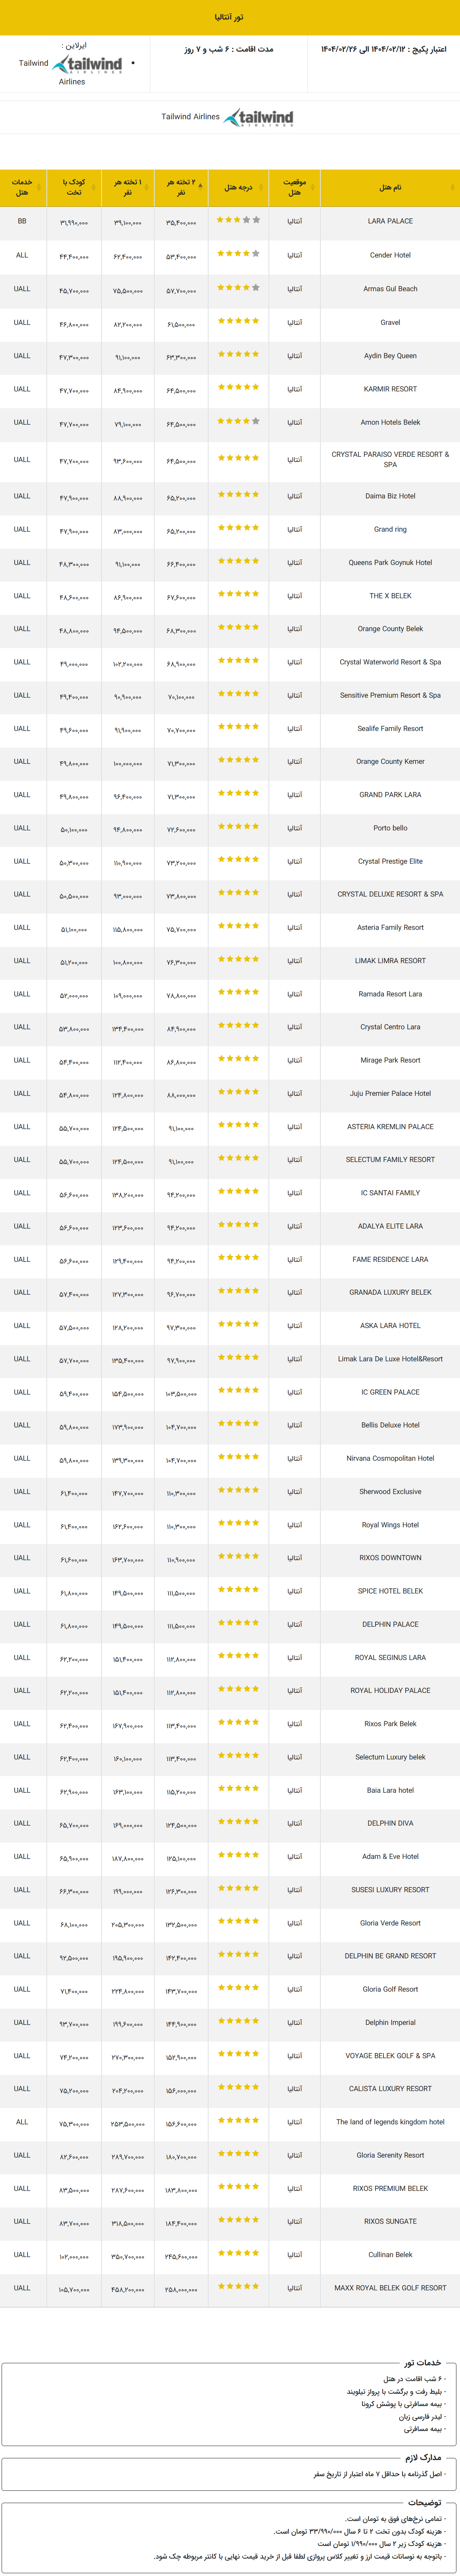Click the star rating of LARA PALACE
This screenshot has height=2576, width=460.
pyautogui.click(x=238, y=220)
